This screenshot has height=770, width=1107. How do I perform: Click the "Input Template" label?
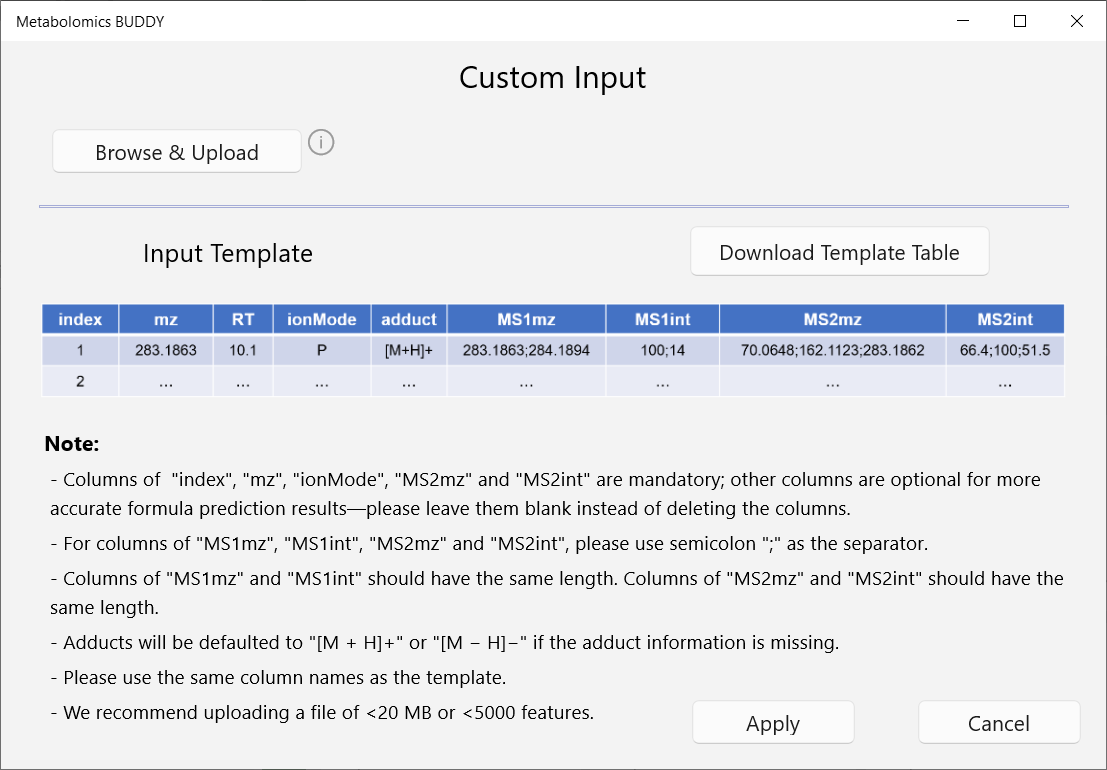228,254
